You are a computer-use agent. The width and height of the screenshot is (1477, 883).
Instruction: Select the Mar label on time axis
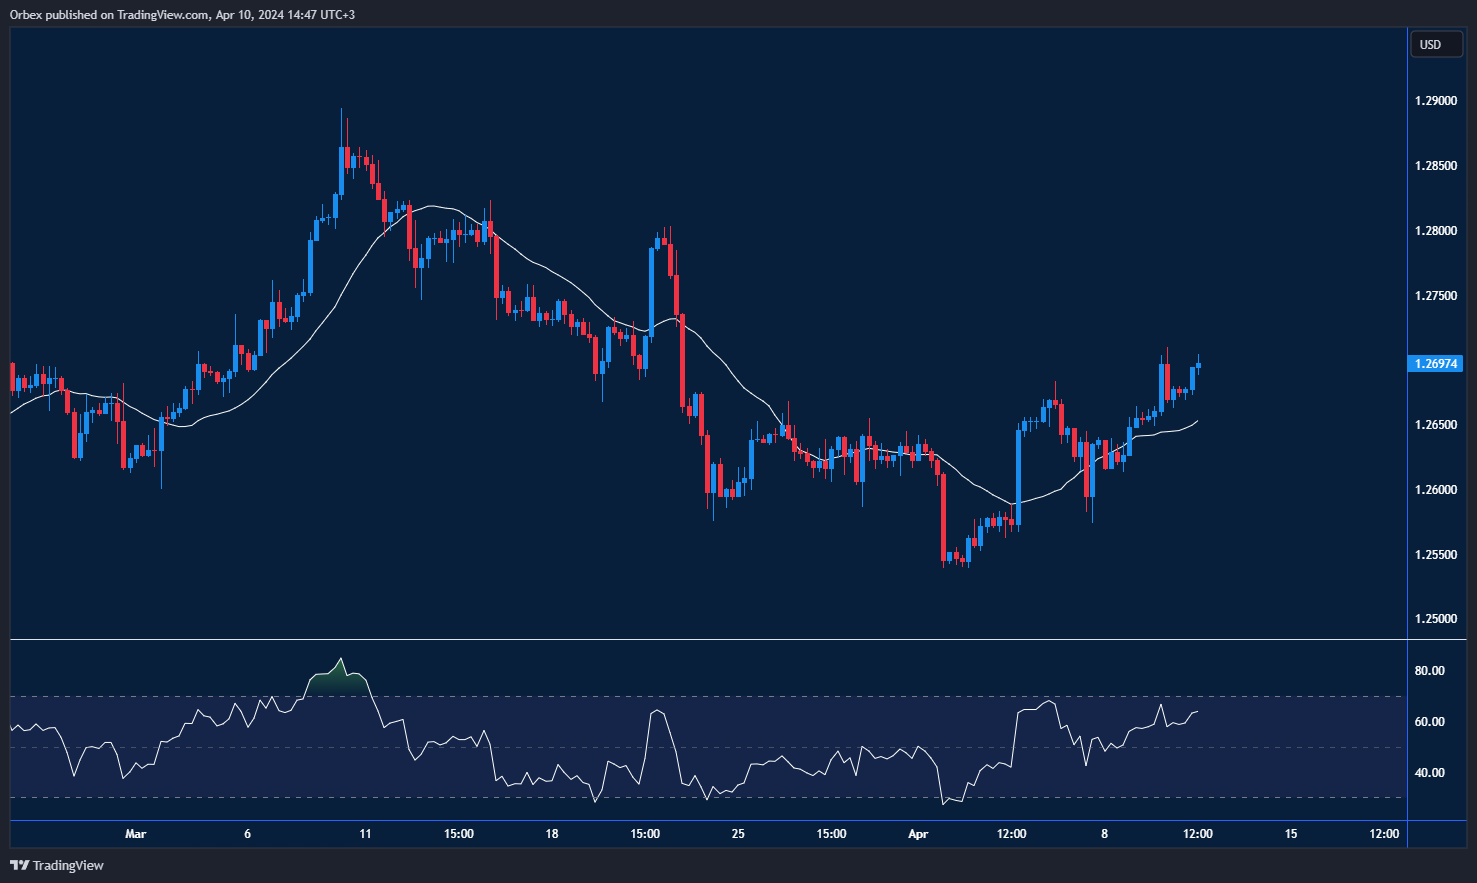135,834
